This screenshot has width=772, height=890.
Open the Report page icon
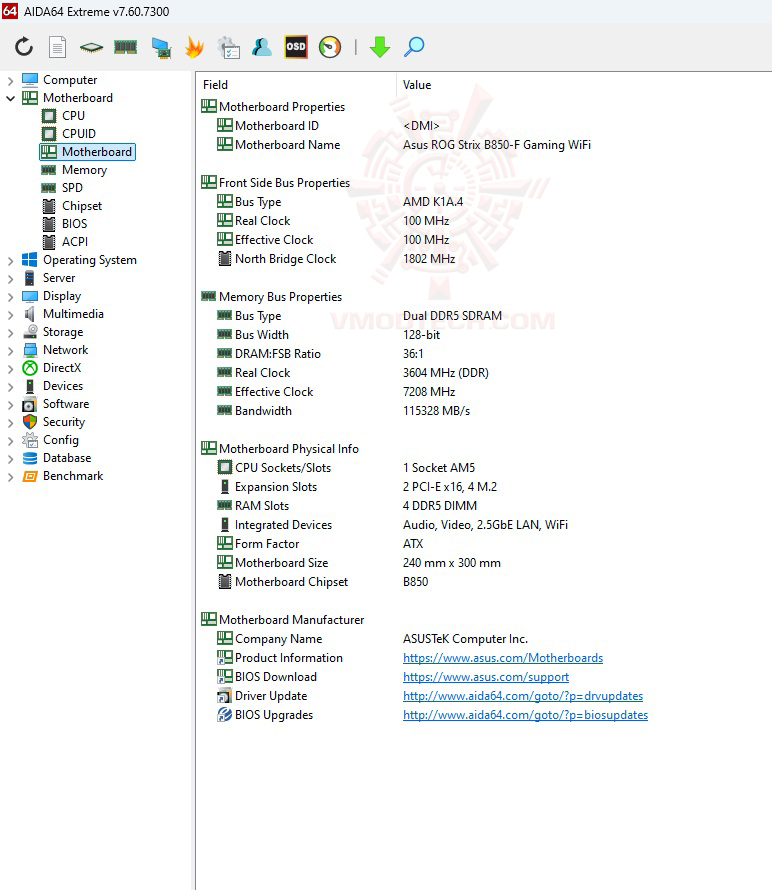point(57,47)
